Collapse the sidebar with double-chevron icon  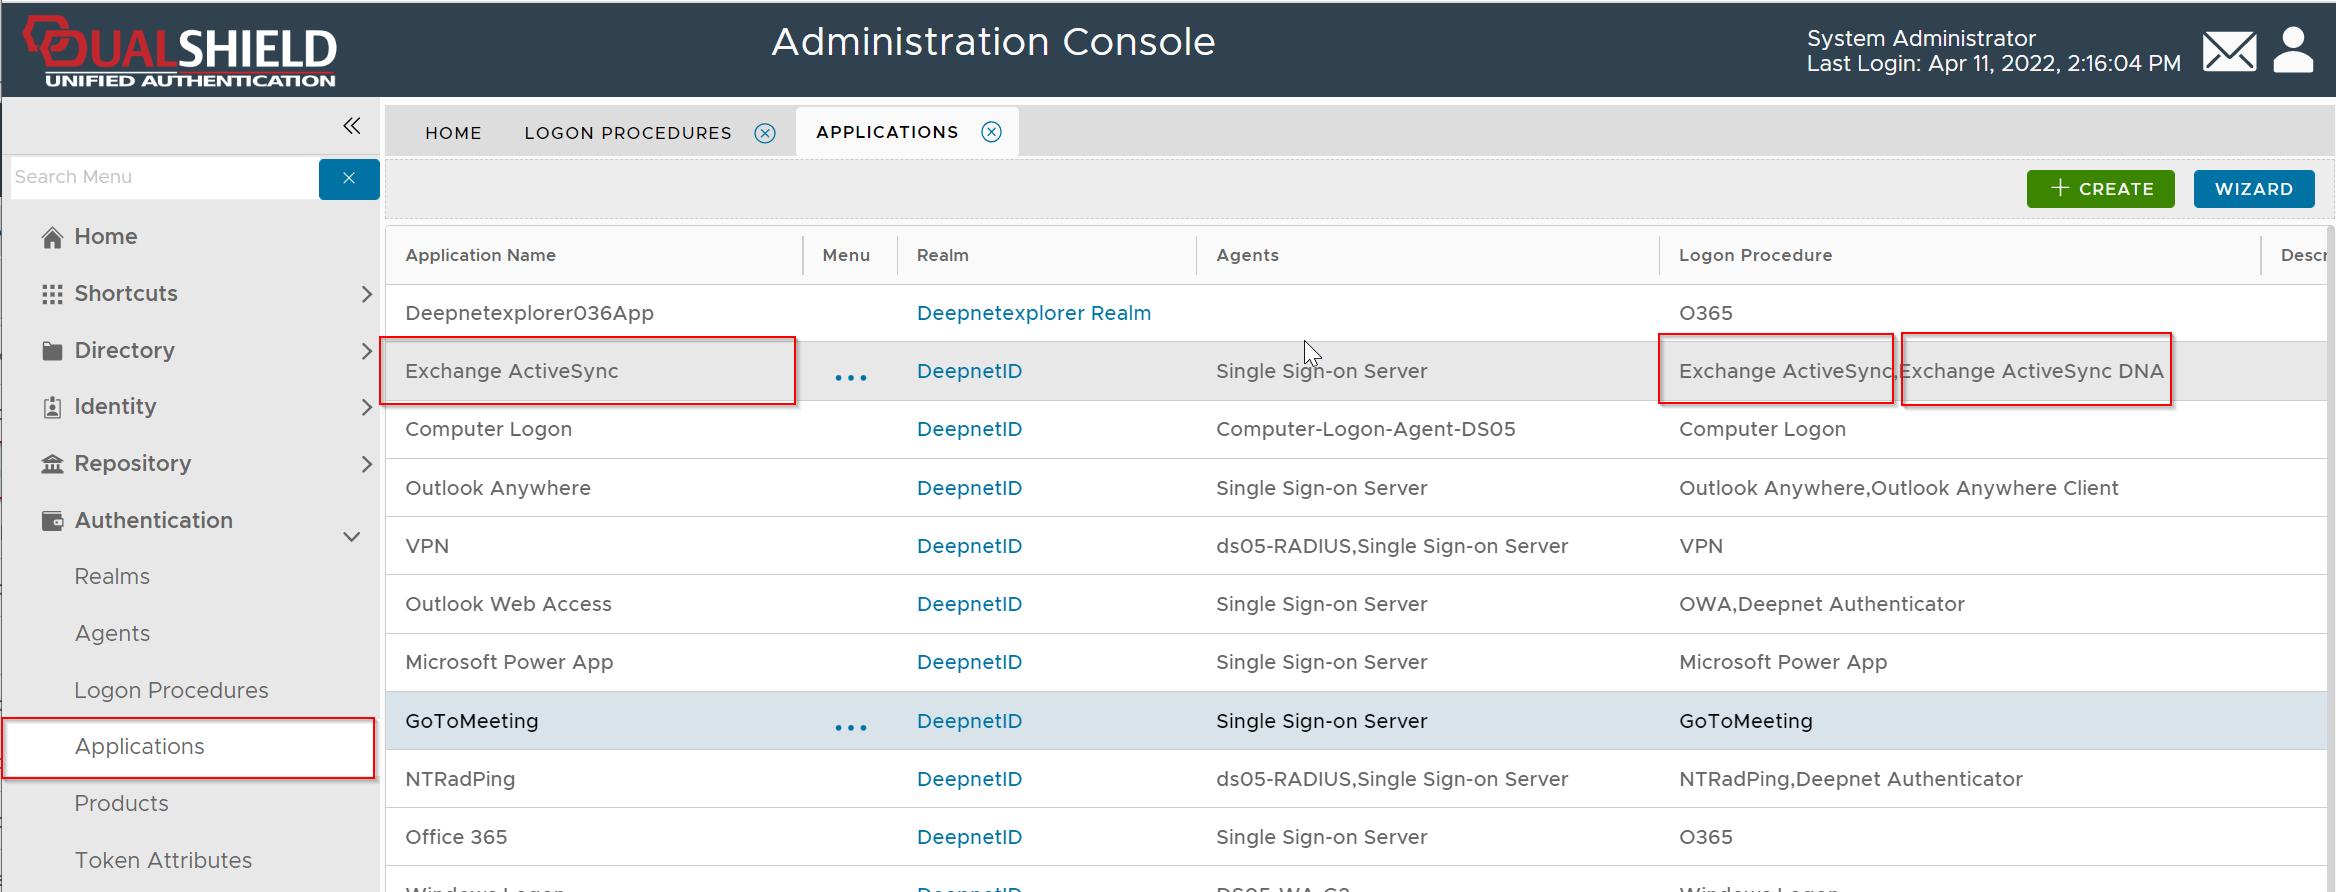[351, 126]
